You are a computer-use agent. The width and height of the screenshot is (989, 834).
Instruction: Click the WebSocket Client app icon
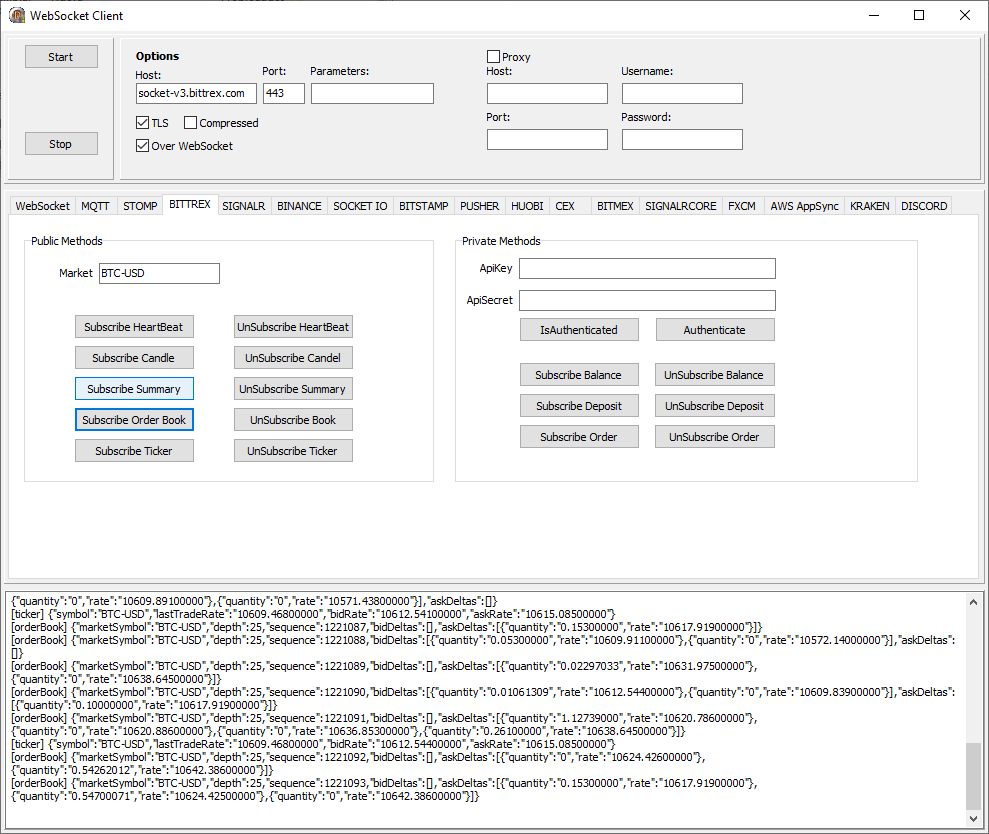click(17, 15)
